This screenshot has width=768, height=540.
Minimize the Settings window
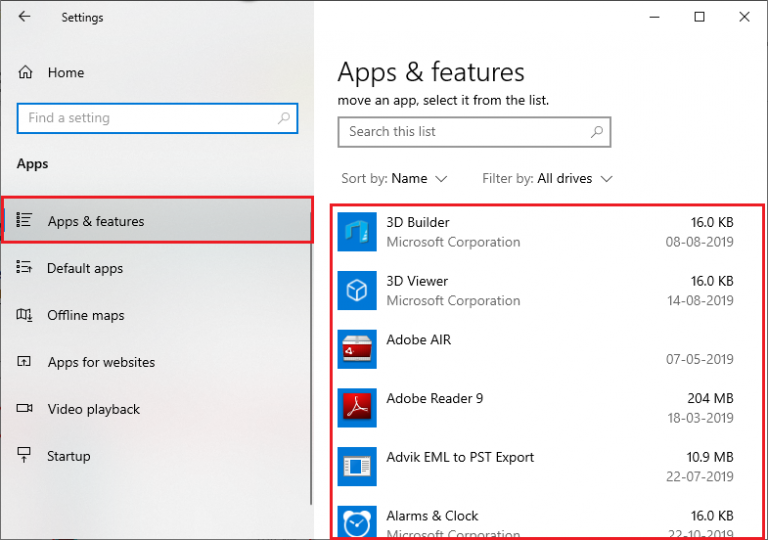pyautogui.click(x=654, y=17)
